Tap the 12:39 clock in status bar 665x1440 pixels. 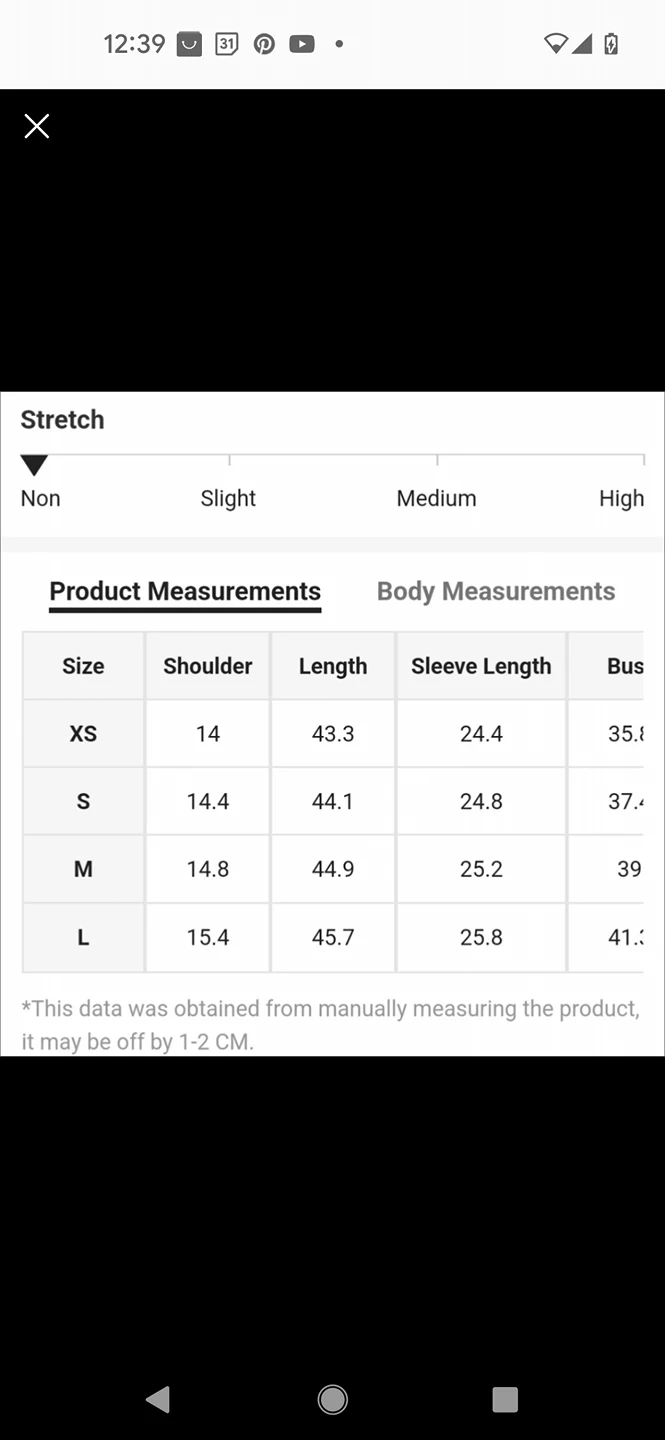[134, 44]
